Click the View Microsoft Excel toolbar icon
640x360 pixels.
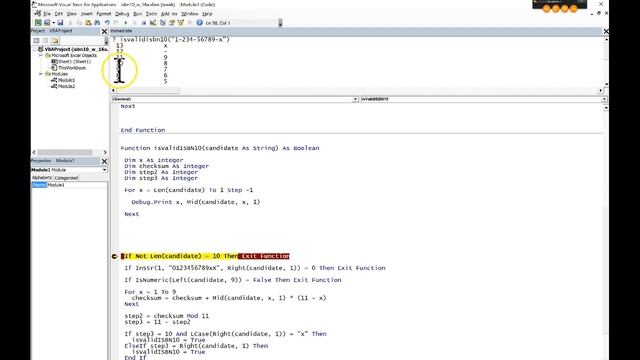pos(38,23)
